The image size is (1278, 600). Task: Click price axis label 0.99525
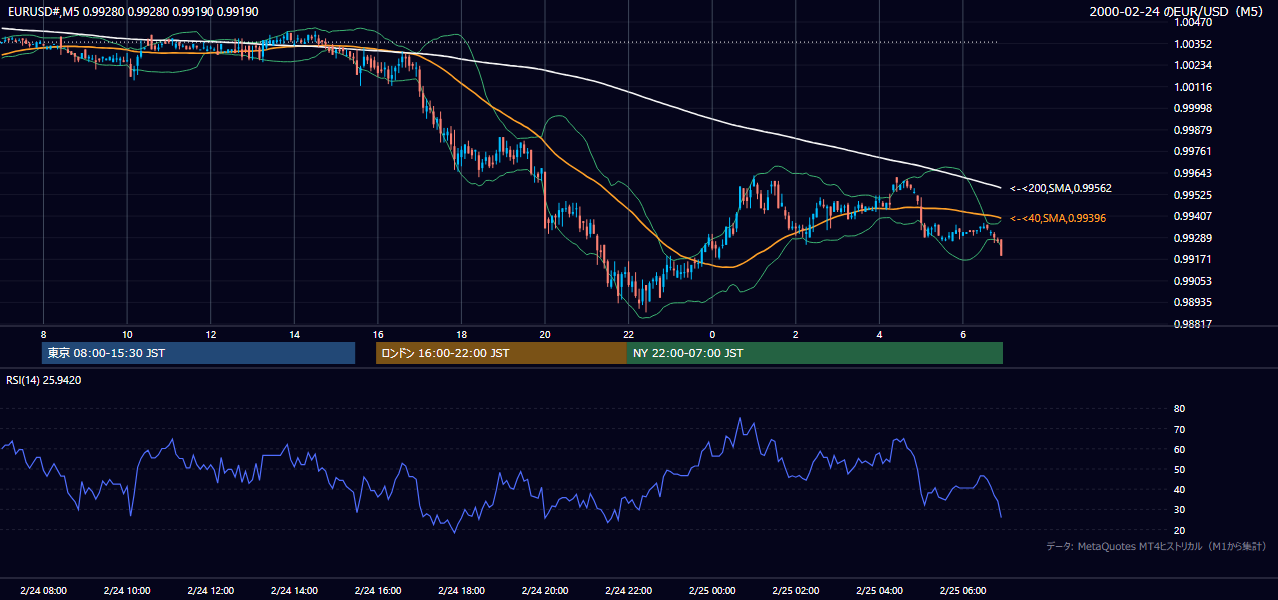pyautogui.click(x=1194, y=195)
